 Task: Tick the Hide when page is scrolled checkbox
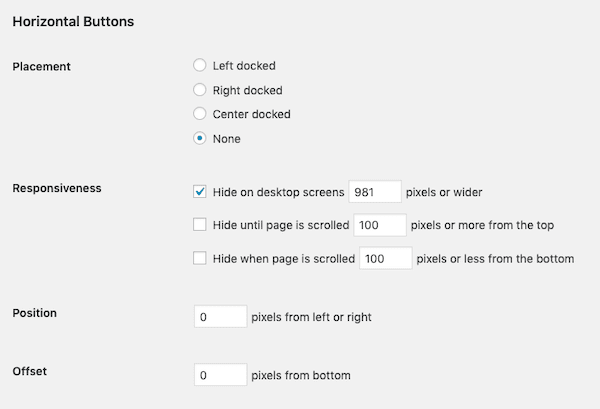tap(199, 258)
